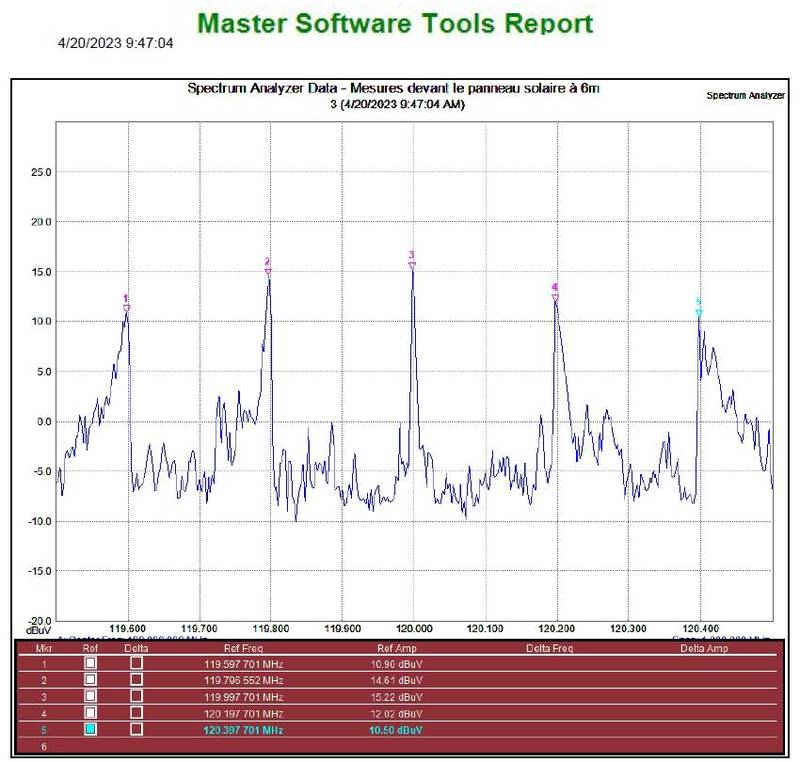The height and width of the screenshot is (762, 800).
Task: Uncheck the cyan Ref checkbox for marker 5
Action: [x=91, y=731]
